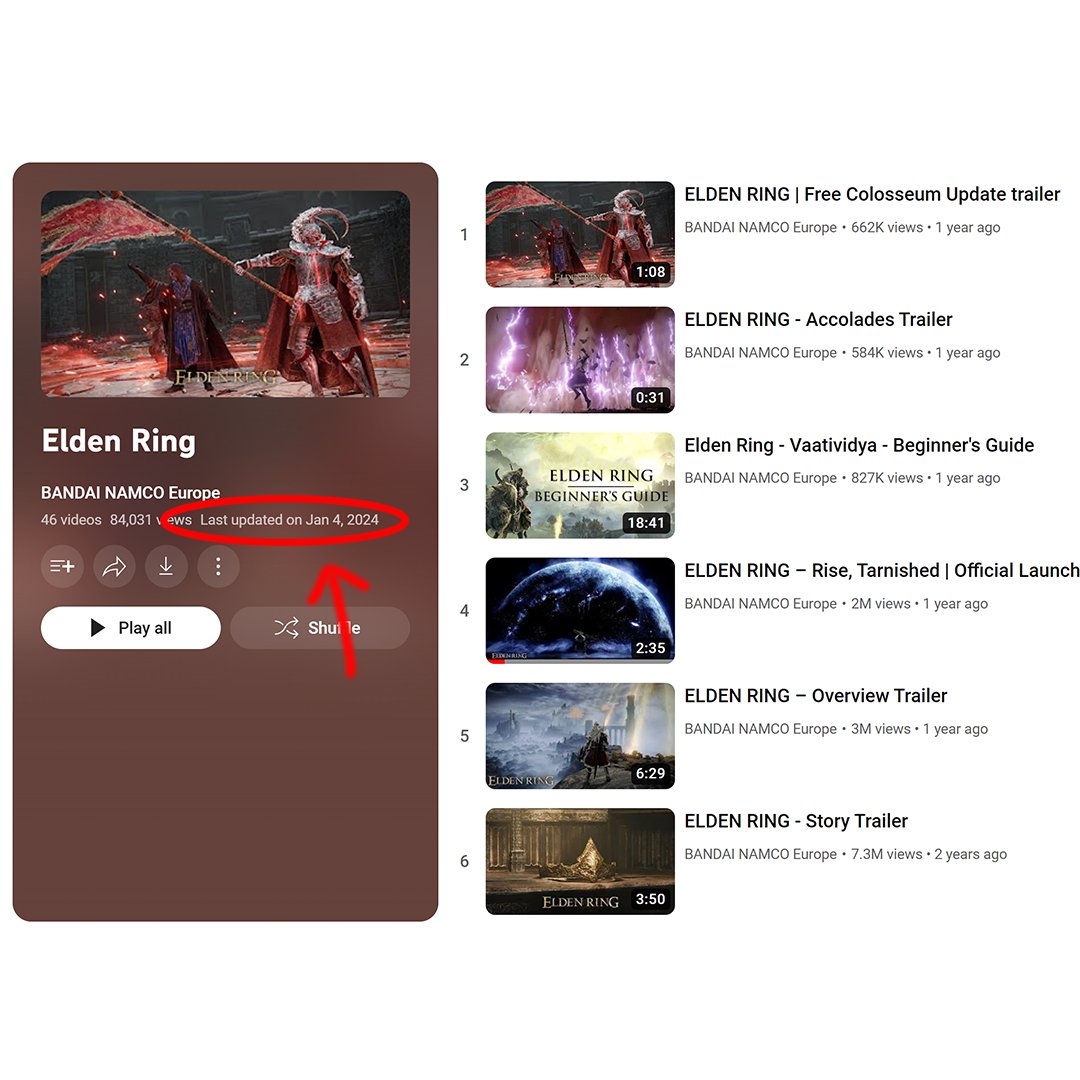Click the Beginner's Guide 18:41 thumbnail
Screen dimensions: 1080x1080
pyautogui.click(x=580, y=485)
